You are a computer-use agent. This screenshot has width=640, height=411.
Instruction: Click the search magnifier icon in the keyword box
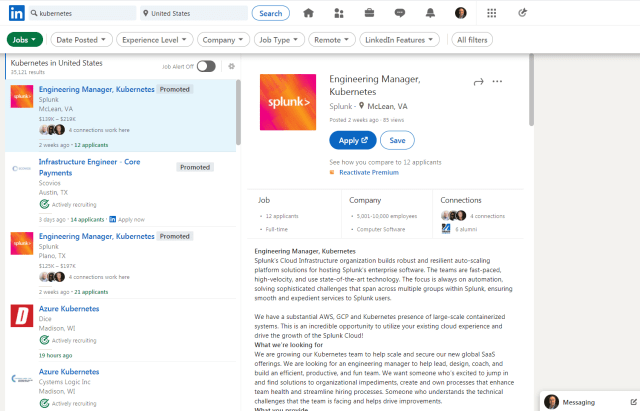pos(34,13)
